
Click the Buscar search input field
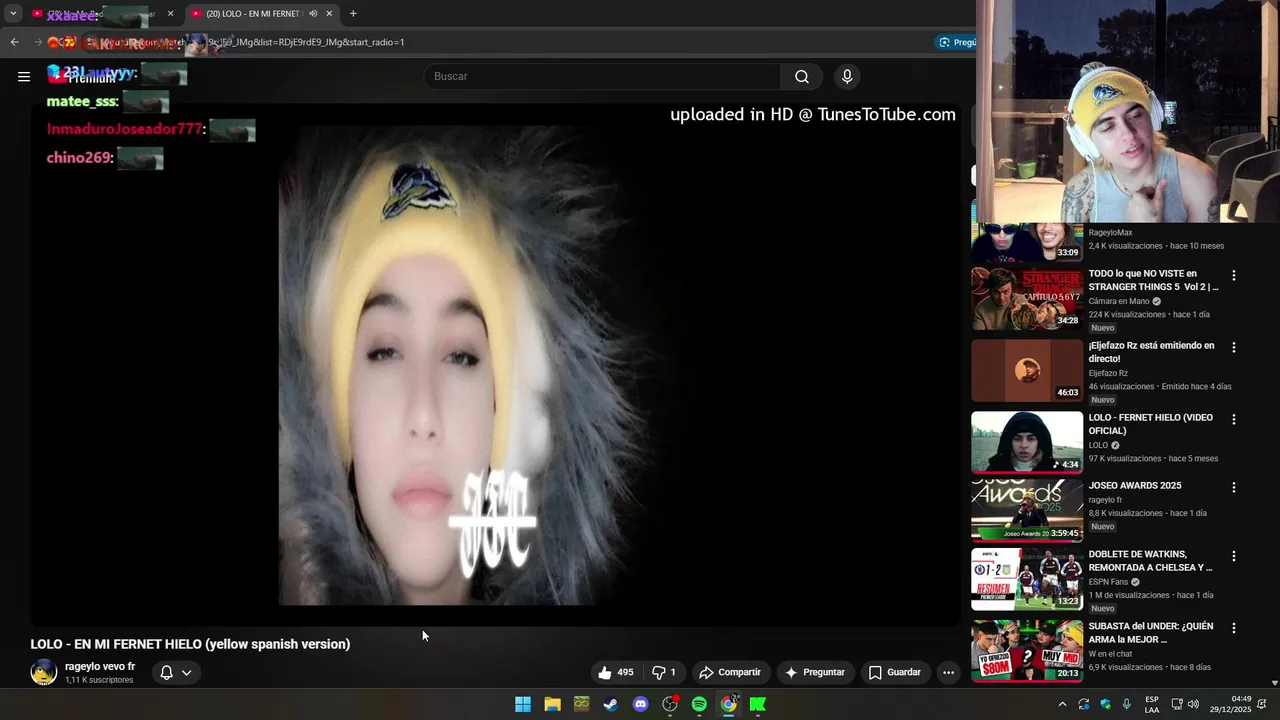coord(603,76)
